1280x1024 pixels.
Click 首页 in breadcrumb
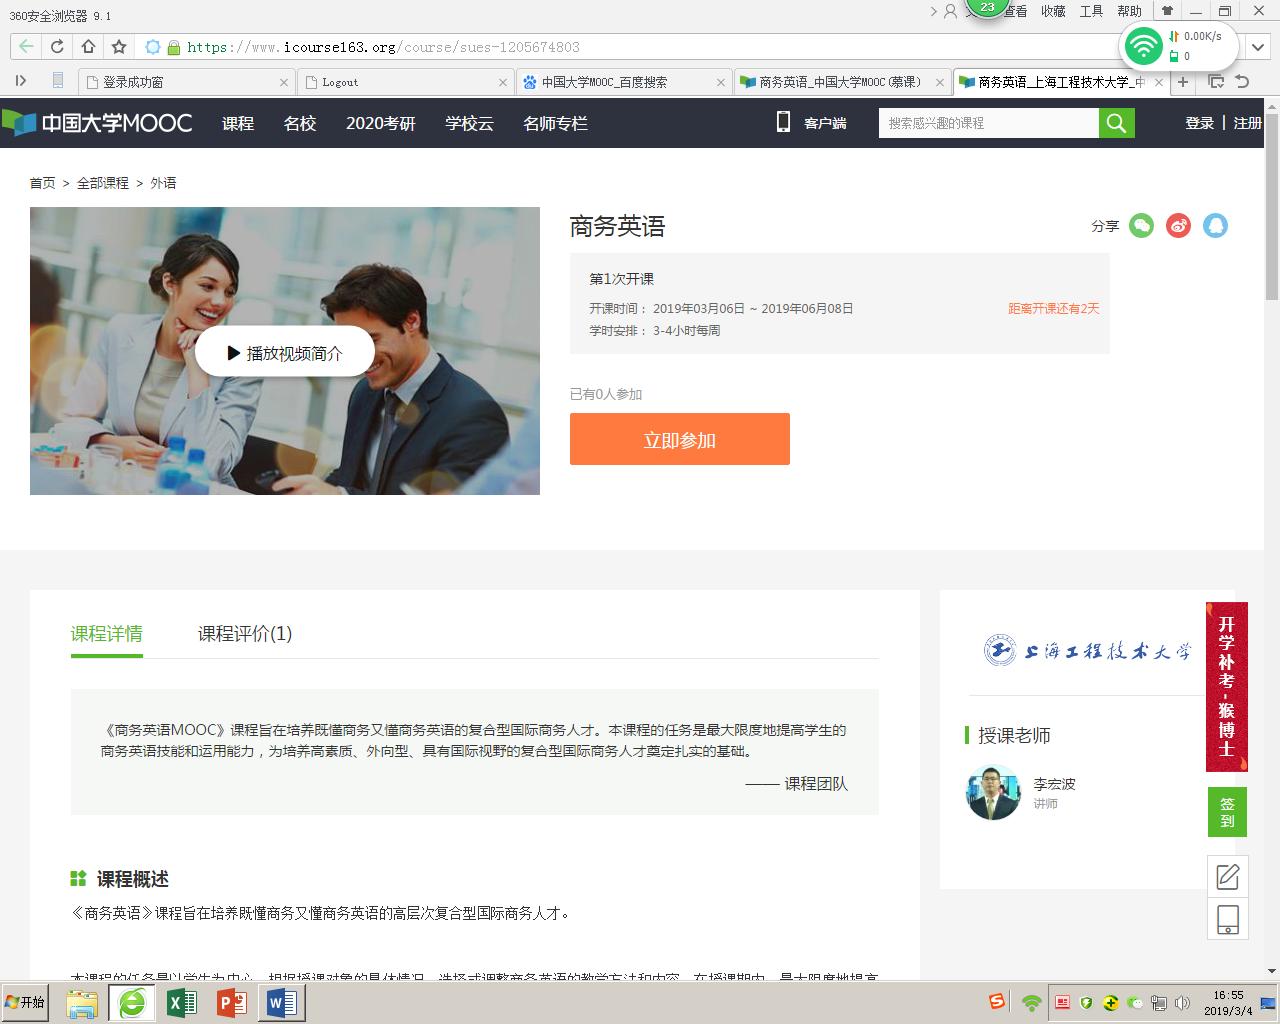[43, 183]
